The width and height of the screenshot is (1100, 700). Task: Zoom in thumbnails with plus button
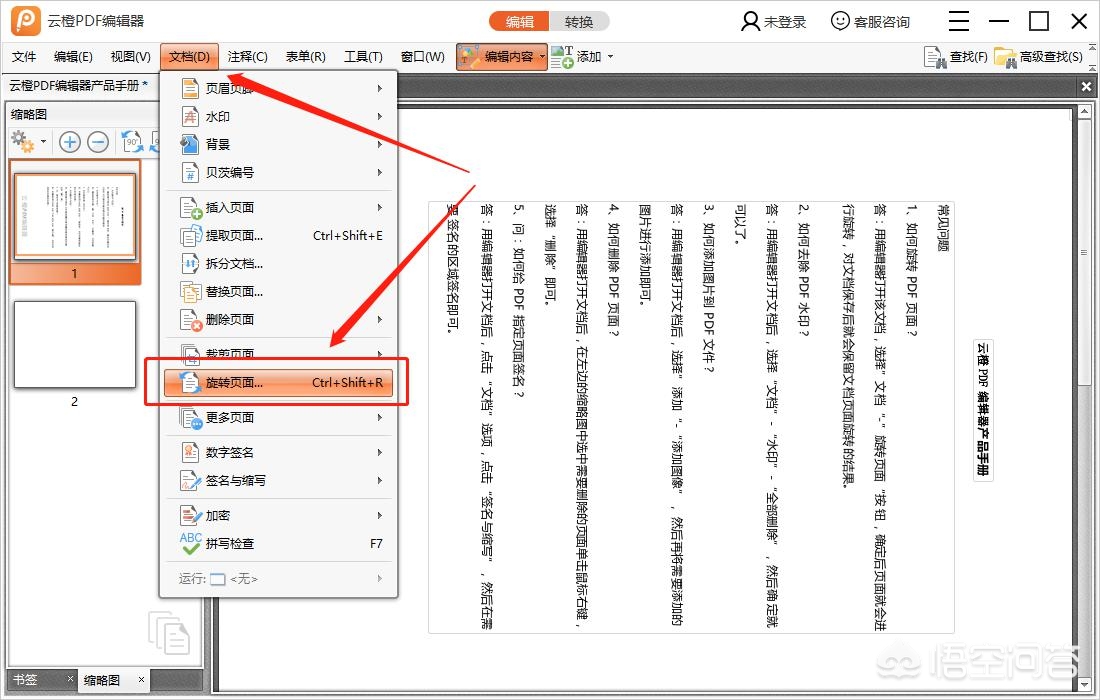tap(69, 141)
